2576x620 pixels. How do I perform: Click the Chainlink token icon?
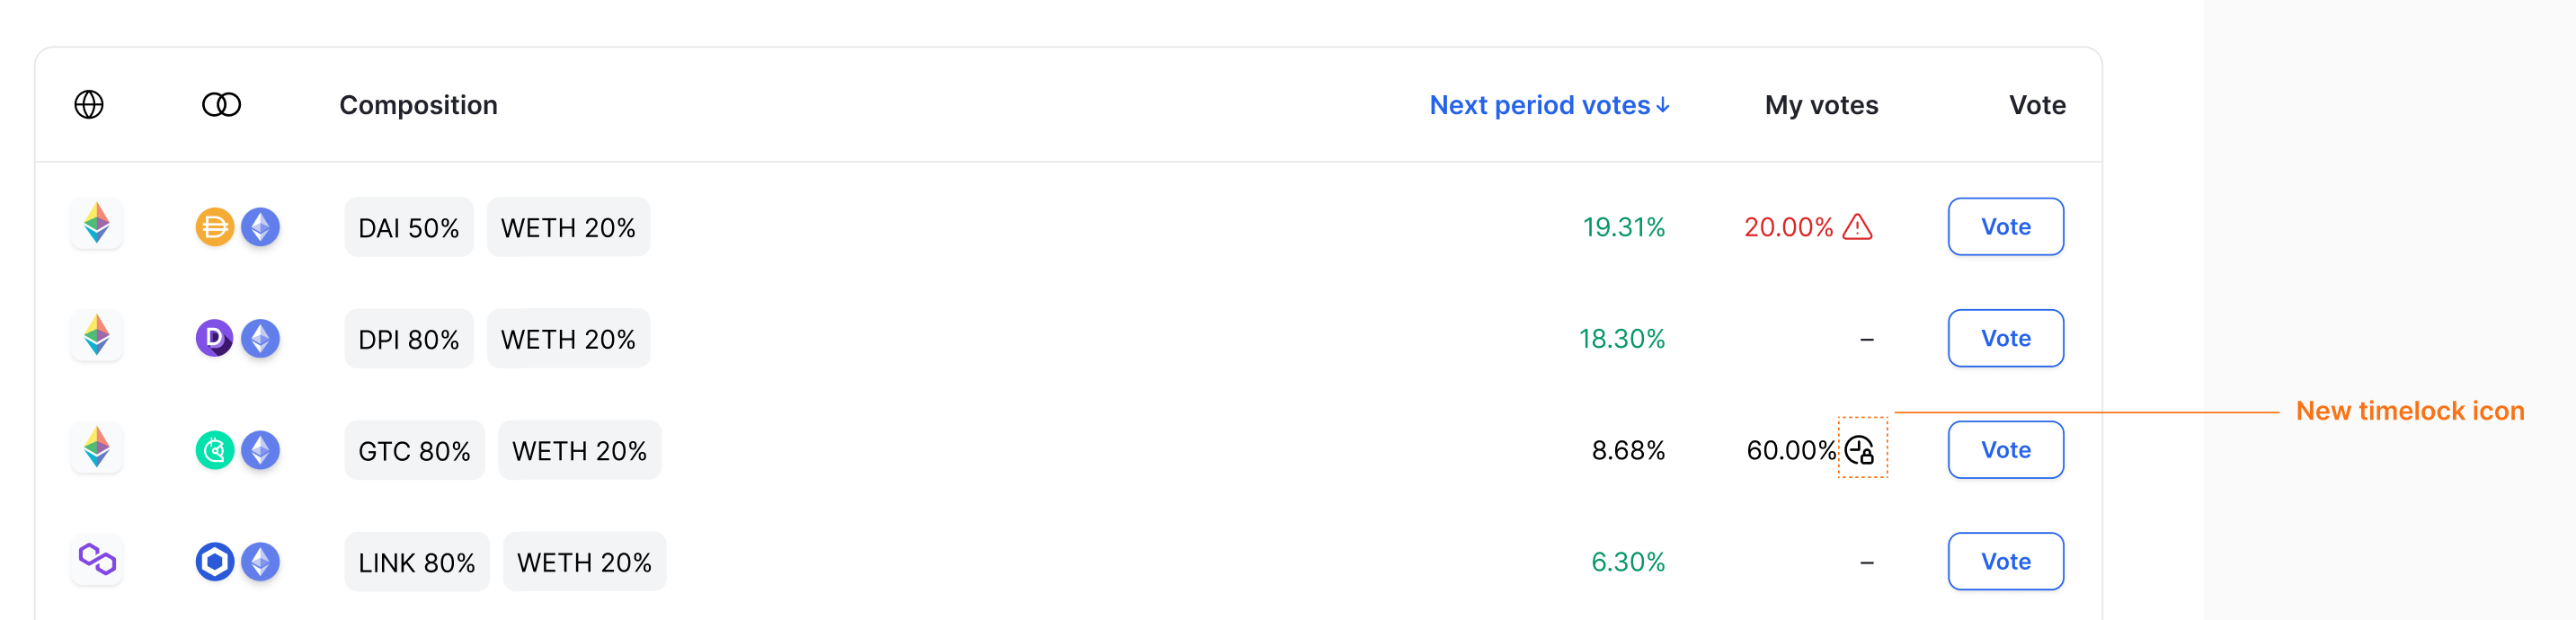(214, 561)
